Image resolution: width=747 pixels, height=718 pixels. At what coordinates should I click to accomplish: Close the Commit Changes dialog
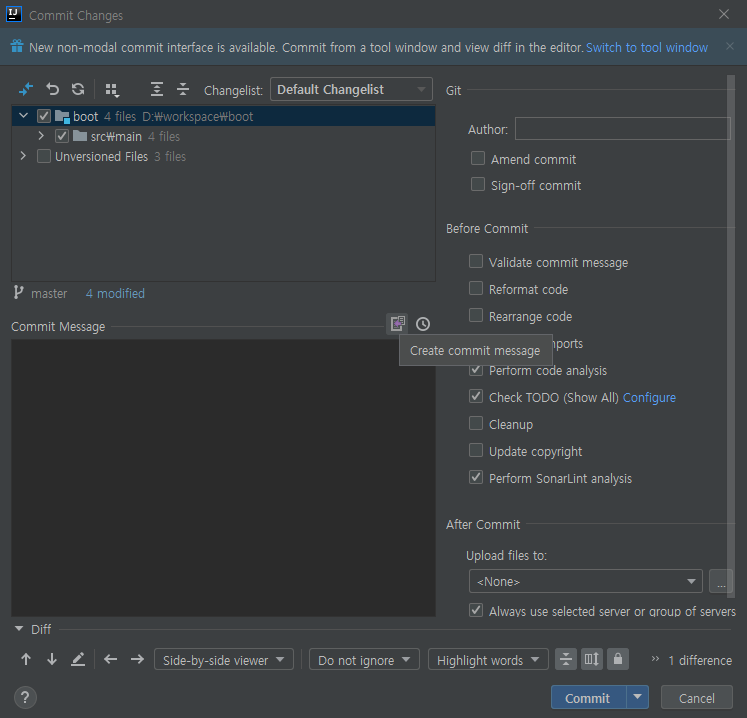pyautogui.click(x=724, y=14)
